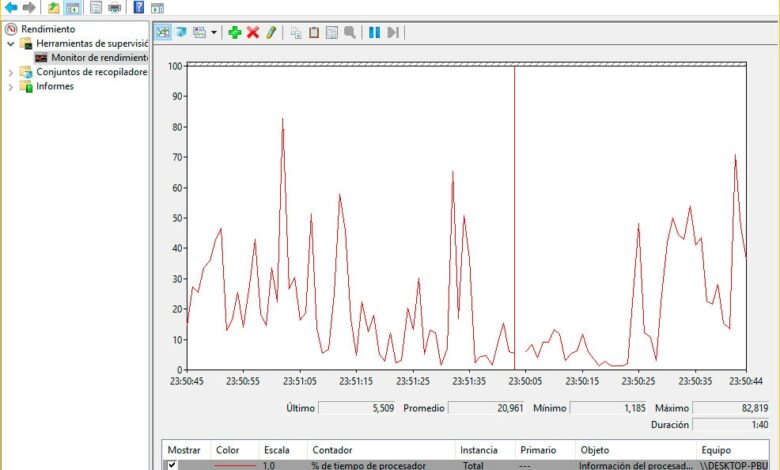Freeze display with the blue pause icon
Viewport: 780px width, 470px height.
375,32
